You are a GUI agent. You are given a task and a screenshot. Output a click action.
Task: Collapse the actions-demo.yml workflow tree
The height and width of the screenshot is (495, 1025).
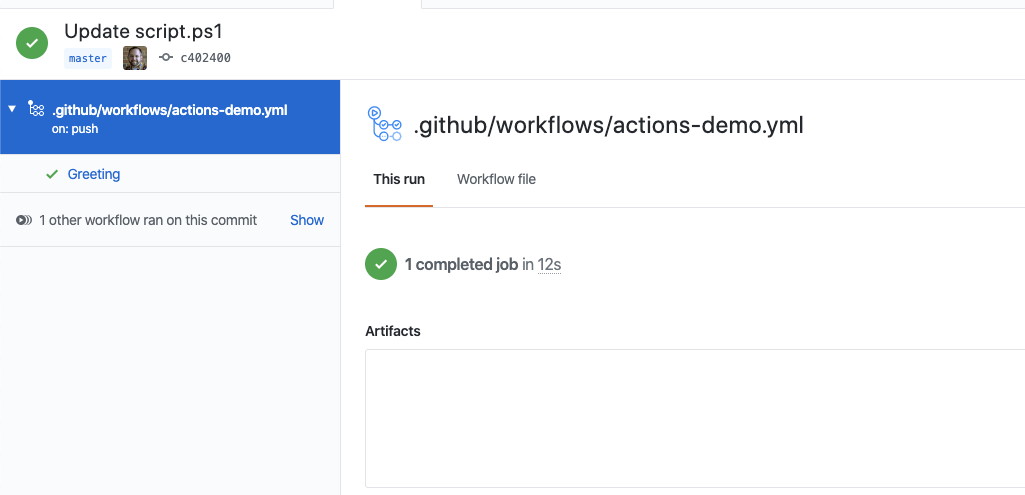(x=12, y=109)
